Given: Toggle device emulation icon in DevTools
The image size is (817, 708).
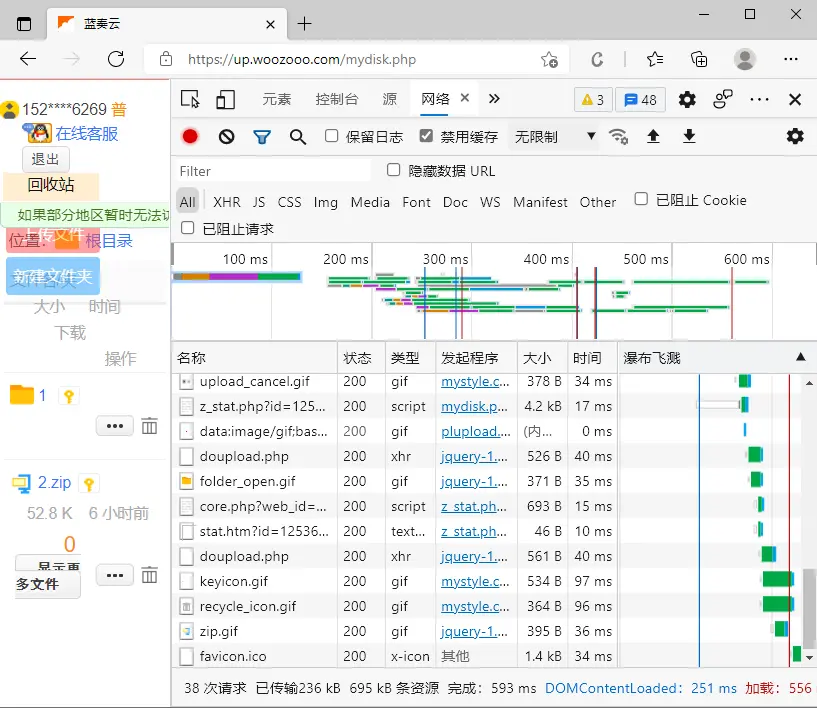Looking at the screenshot, I should pos(225,99).
